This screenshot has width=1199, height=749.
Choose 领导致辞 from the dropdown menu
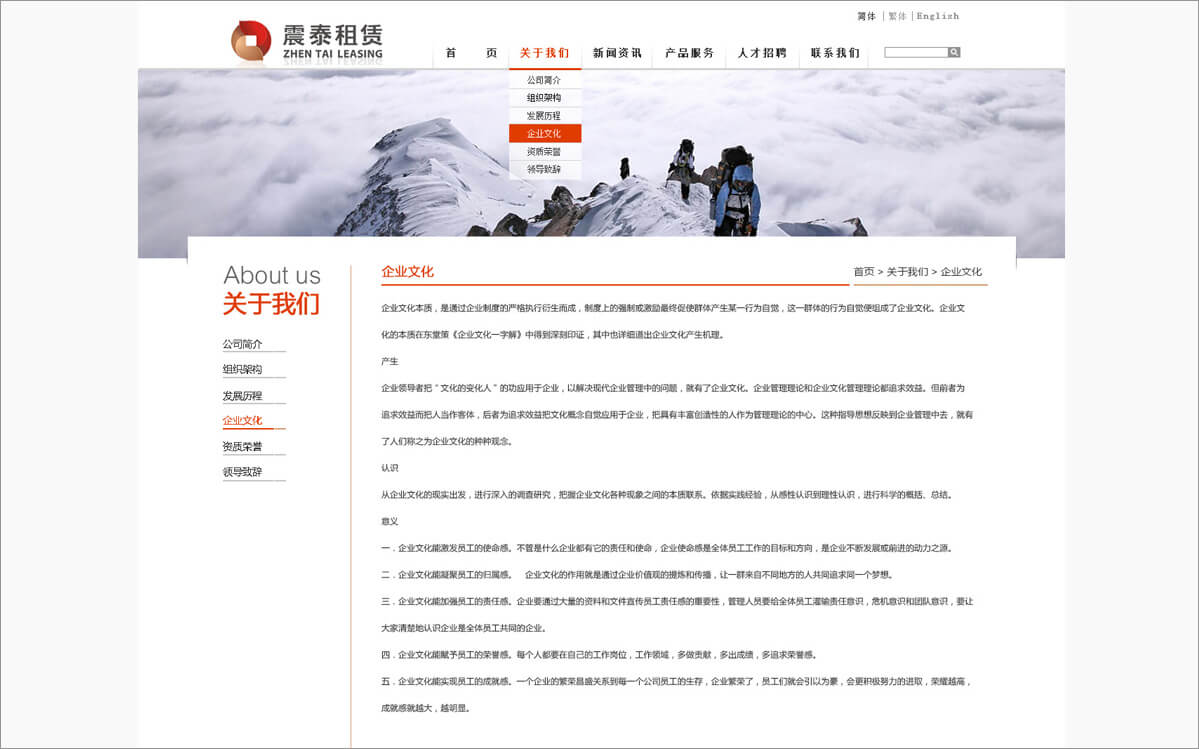point(544,169)
